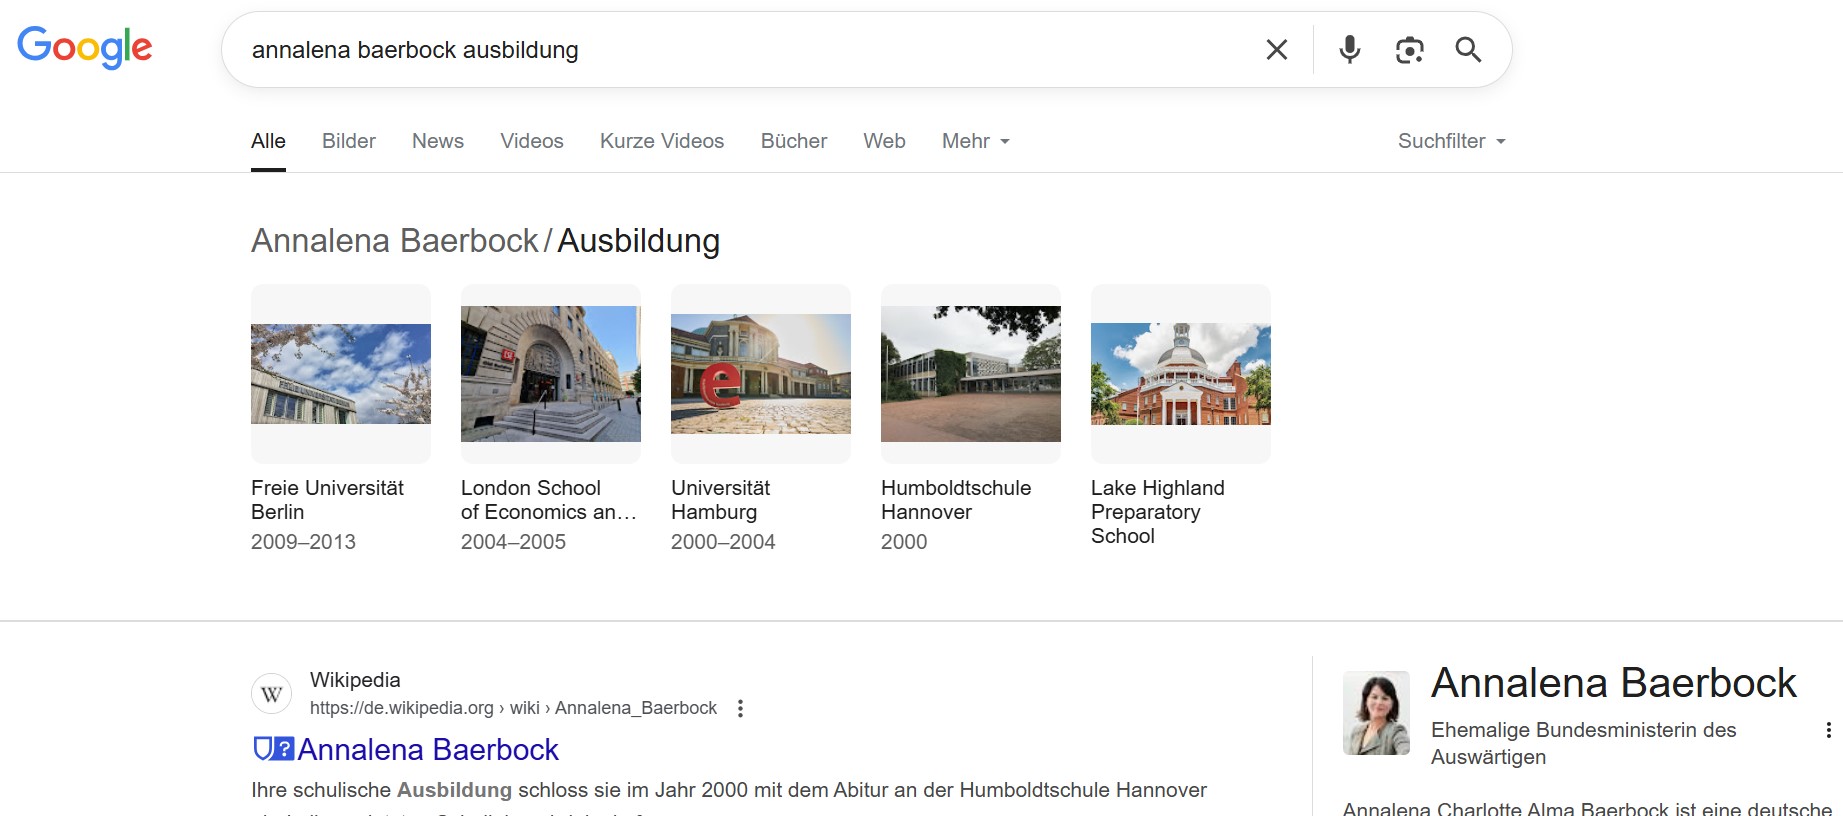
Task: Click the '2009–2013' years text
Action: point(303,542)
